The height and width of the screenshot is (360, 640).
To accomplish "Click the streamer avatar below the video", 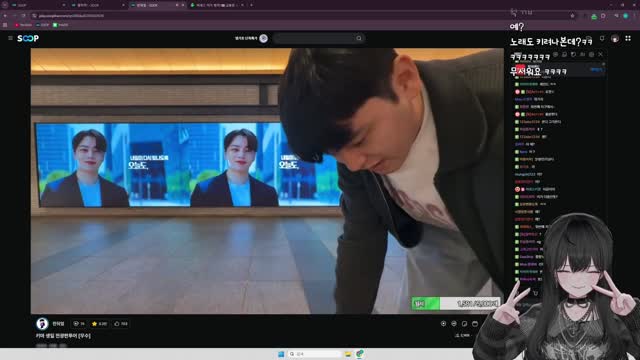I will [42, 324].
